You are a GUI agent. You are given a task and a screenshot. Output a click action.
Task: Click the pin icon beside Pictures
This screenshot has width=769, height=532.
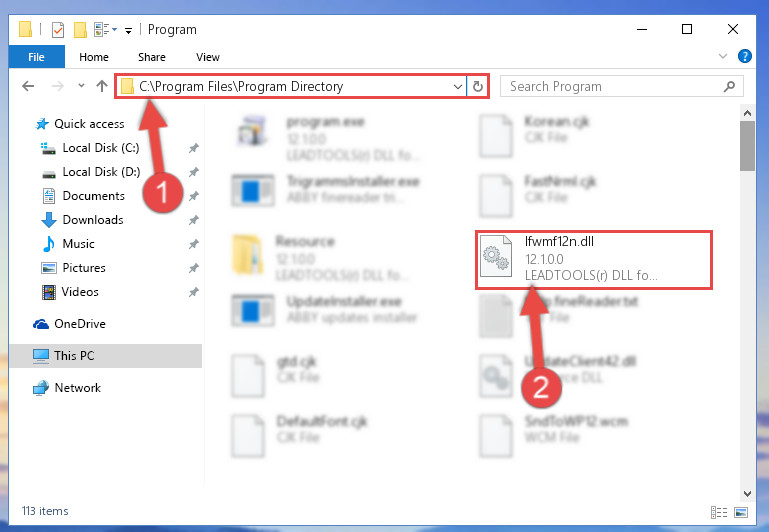[194, 268]
